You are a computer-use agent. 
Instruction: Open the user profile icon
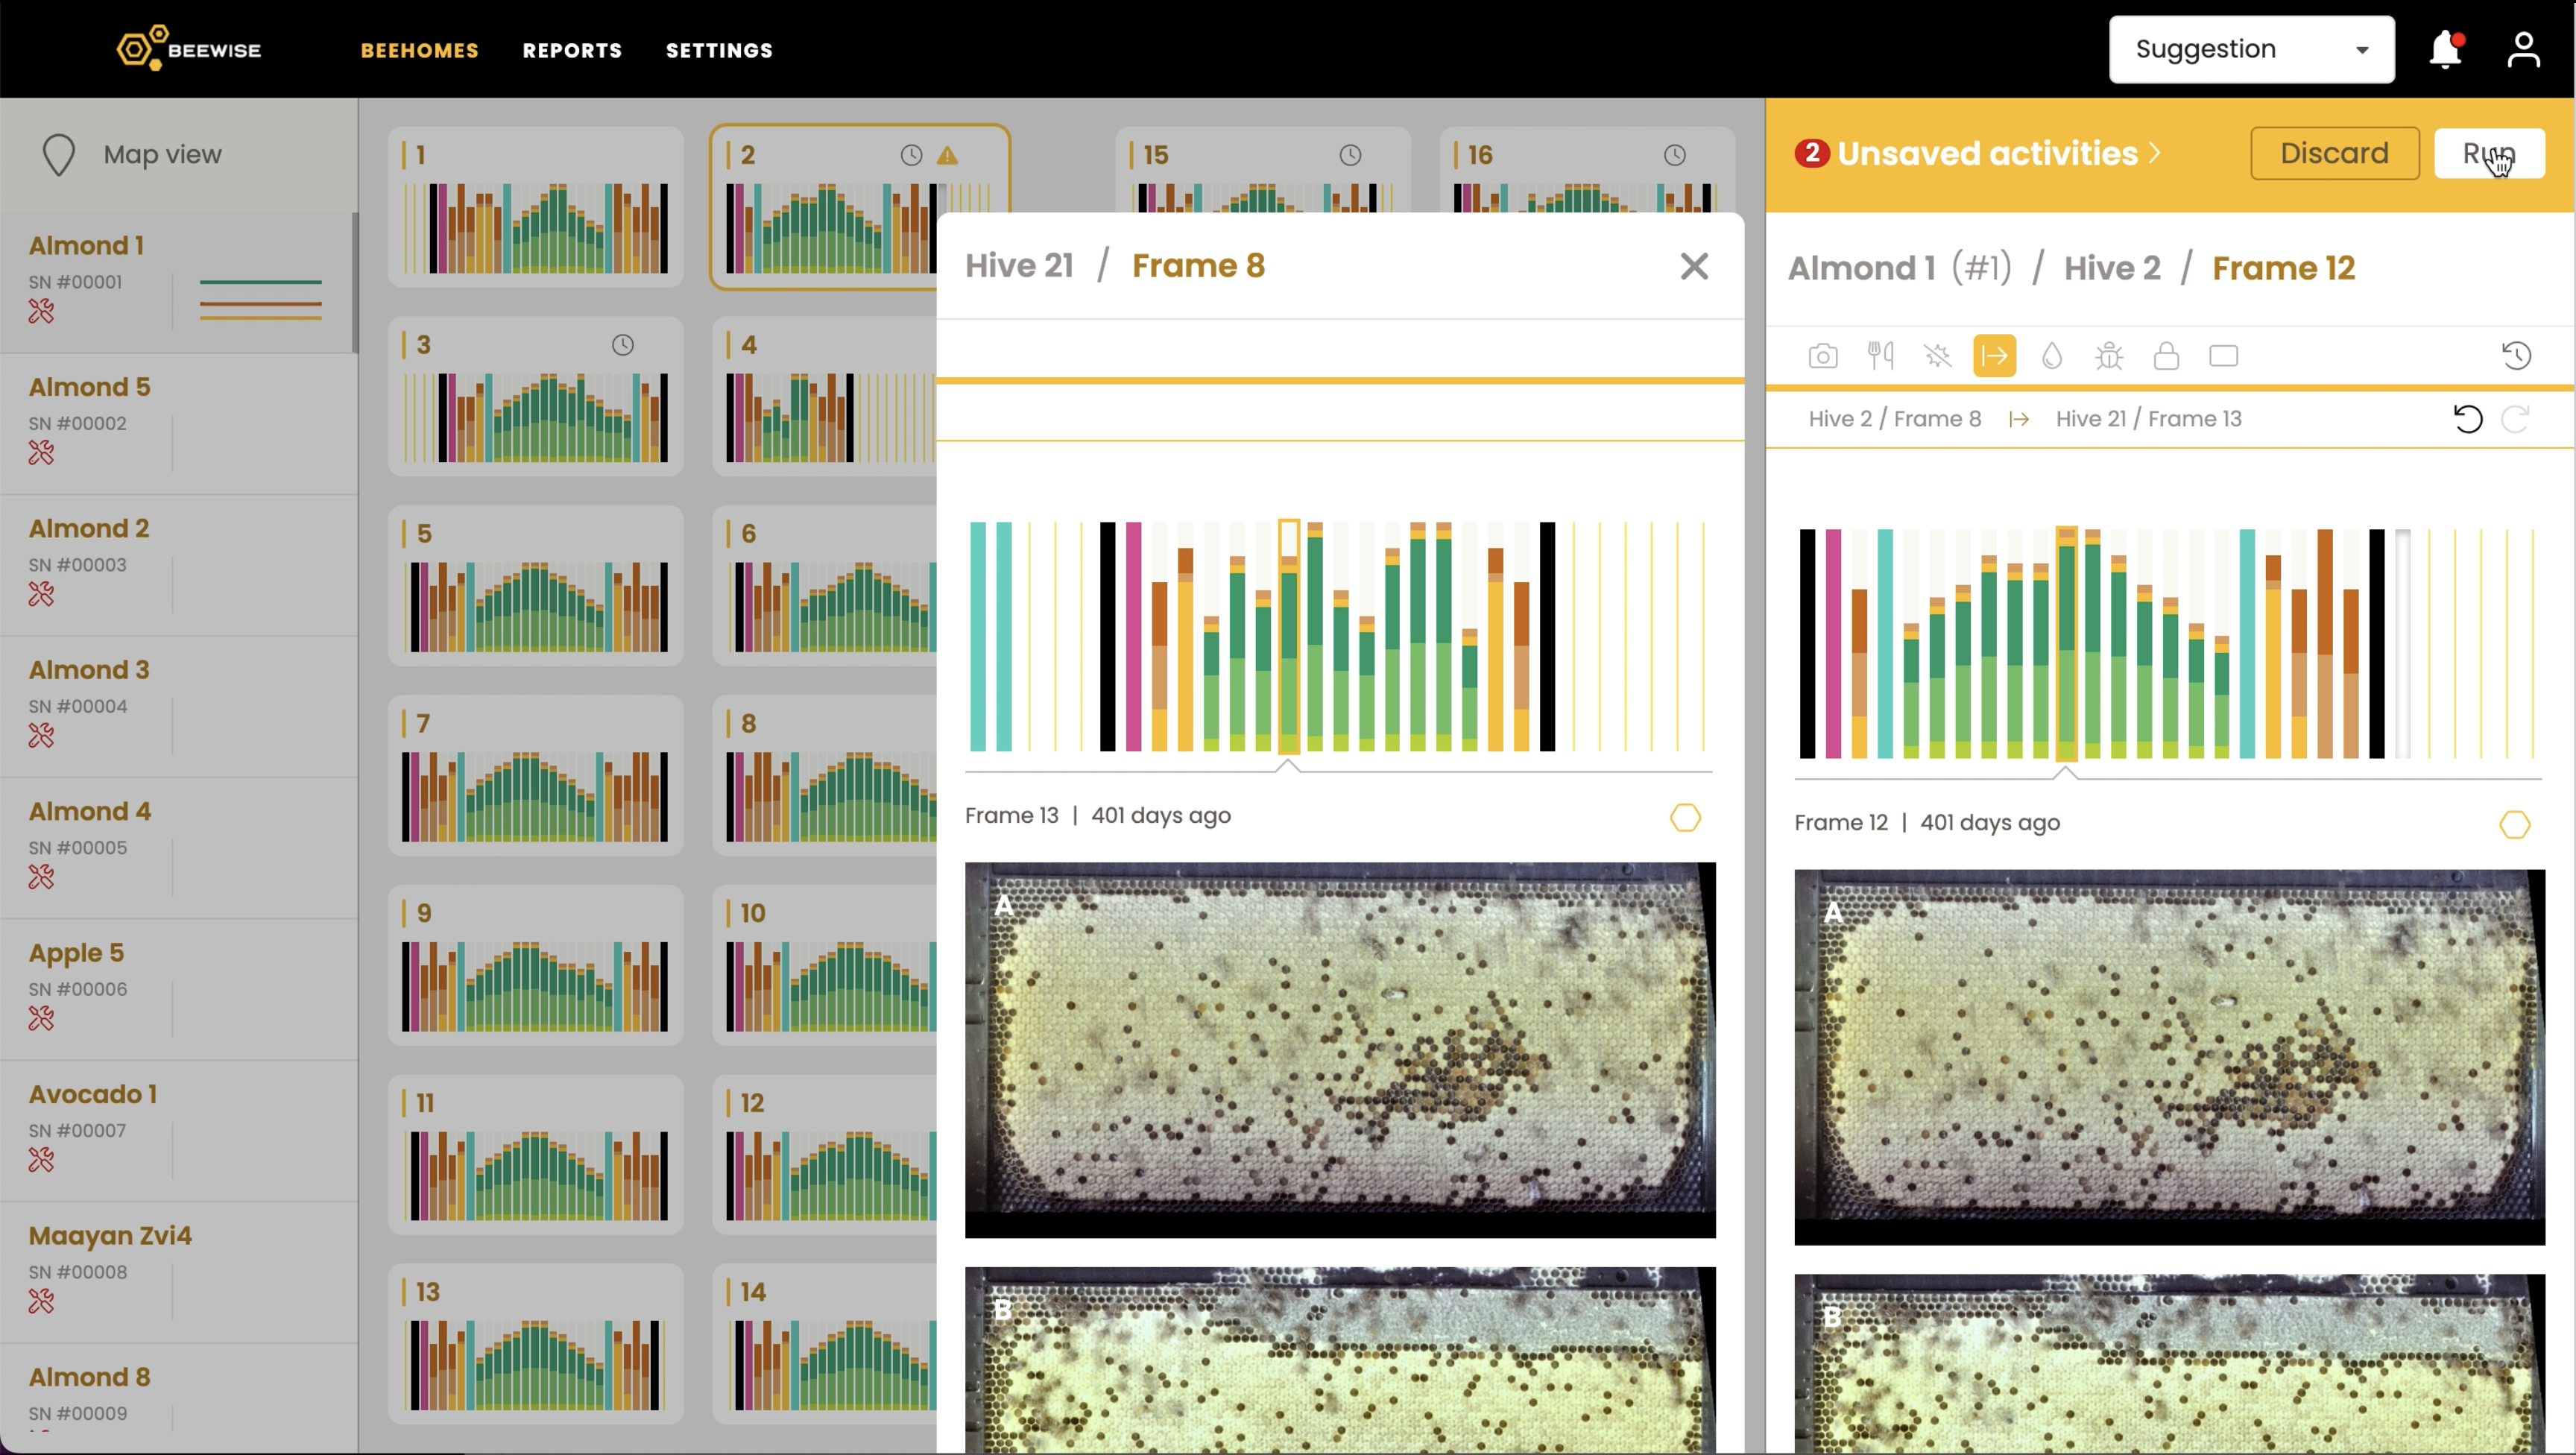2523,49
